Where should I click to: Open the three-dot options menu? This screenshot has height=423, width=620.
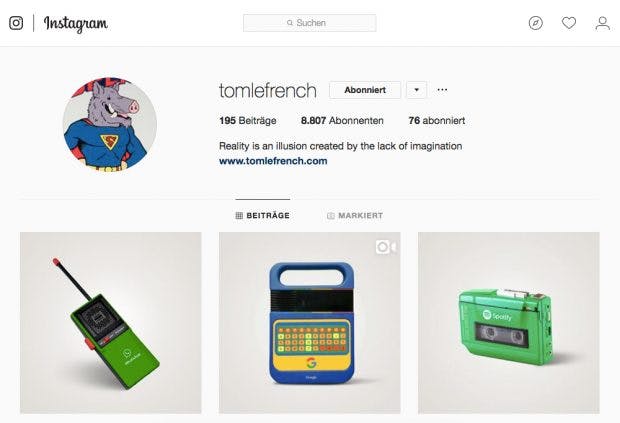(442, 90)
